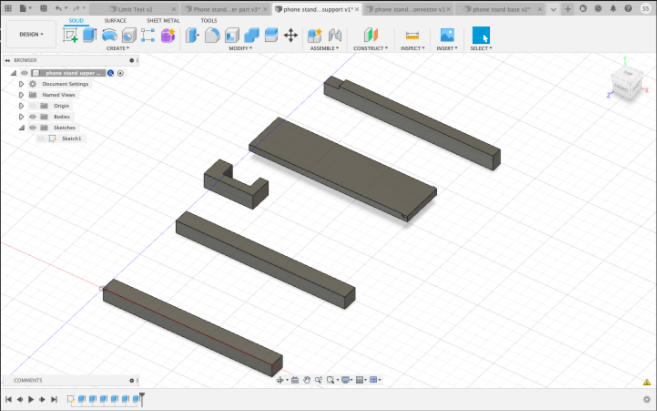Open the Data Panel grid icon
The width and height of the screenshot is (657, 411).
coord(8,8)
